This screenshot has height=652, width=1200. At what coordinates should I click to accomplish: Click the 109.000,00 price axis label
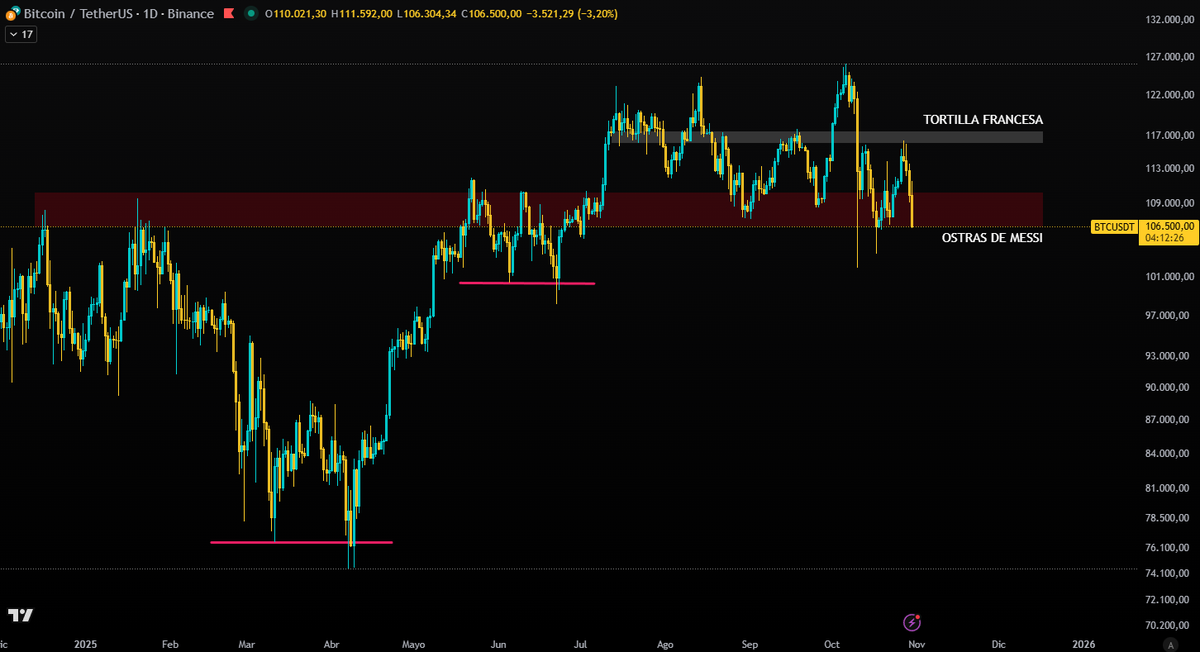[1168, 203]
